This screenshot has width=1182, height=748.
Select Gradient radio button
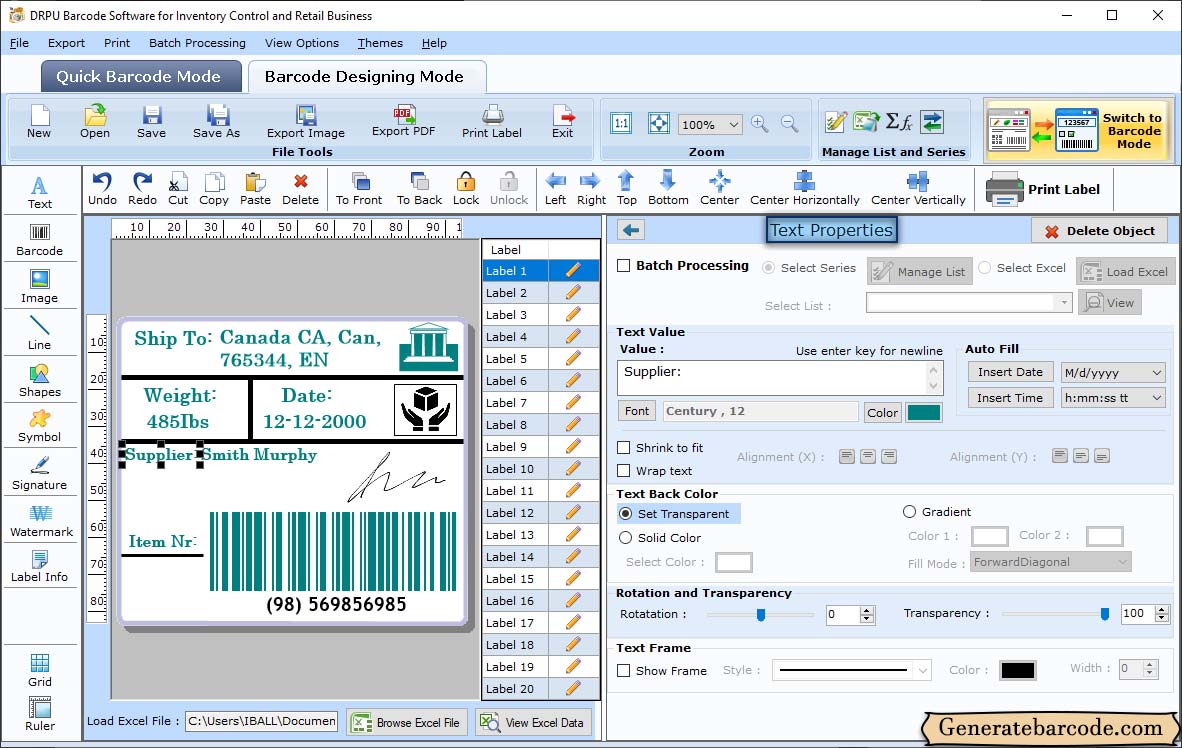tap(909, 511)
